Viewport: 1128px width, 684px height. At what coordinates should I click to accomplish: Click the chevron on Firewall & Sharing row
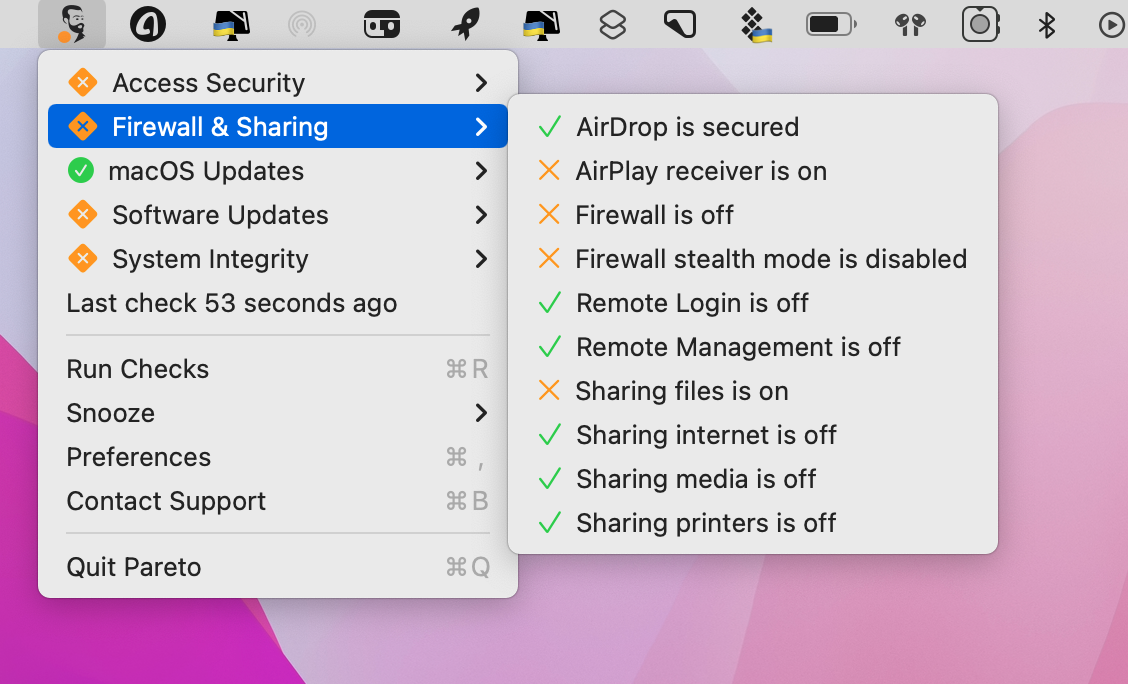pyautogui.click(x=481, y=127)
